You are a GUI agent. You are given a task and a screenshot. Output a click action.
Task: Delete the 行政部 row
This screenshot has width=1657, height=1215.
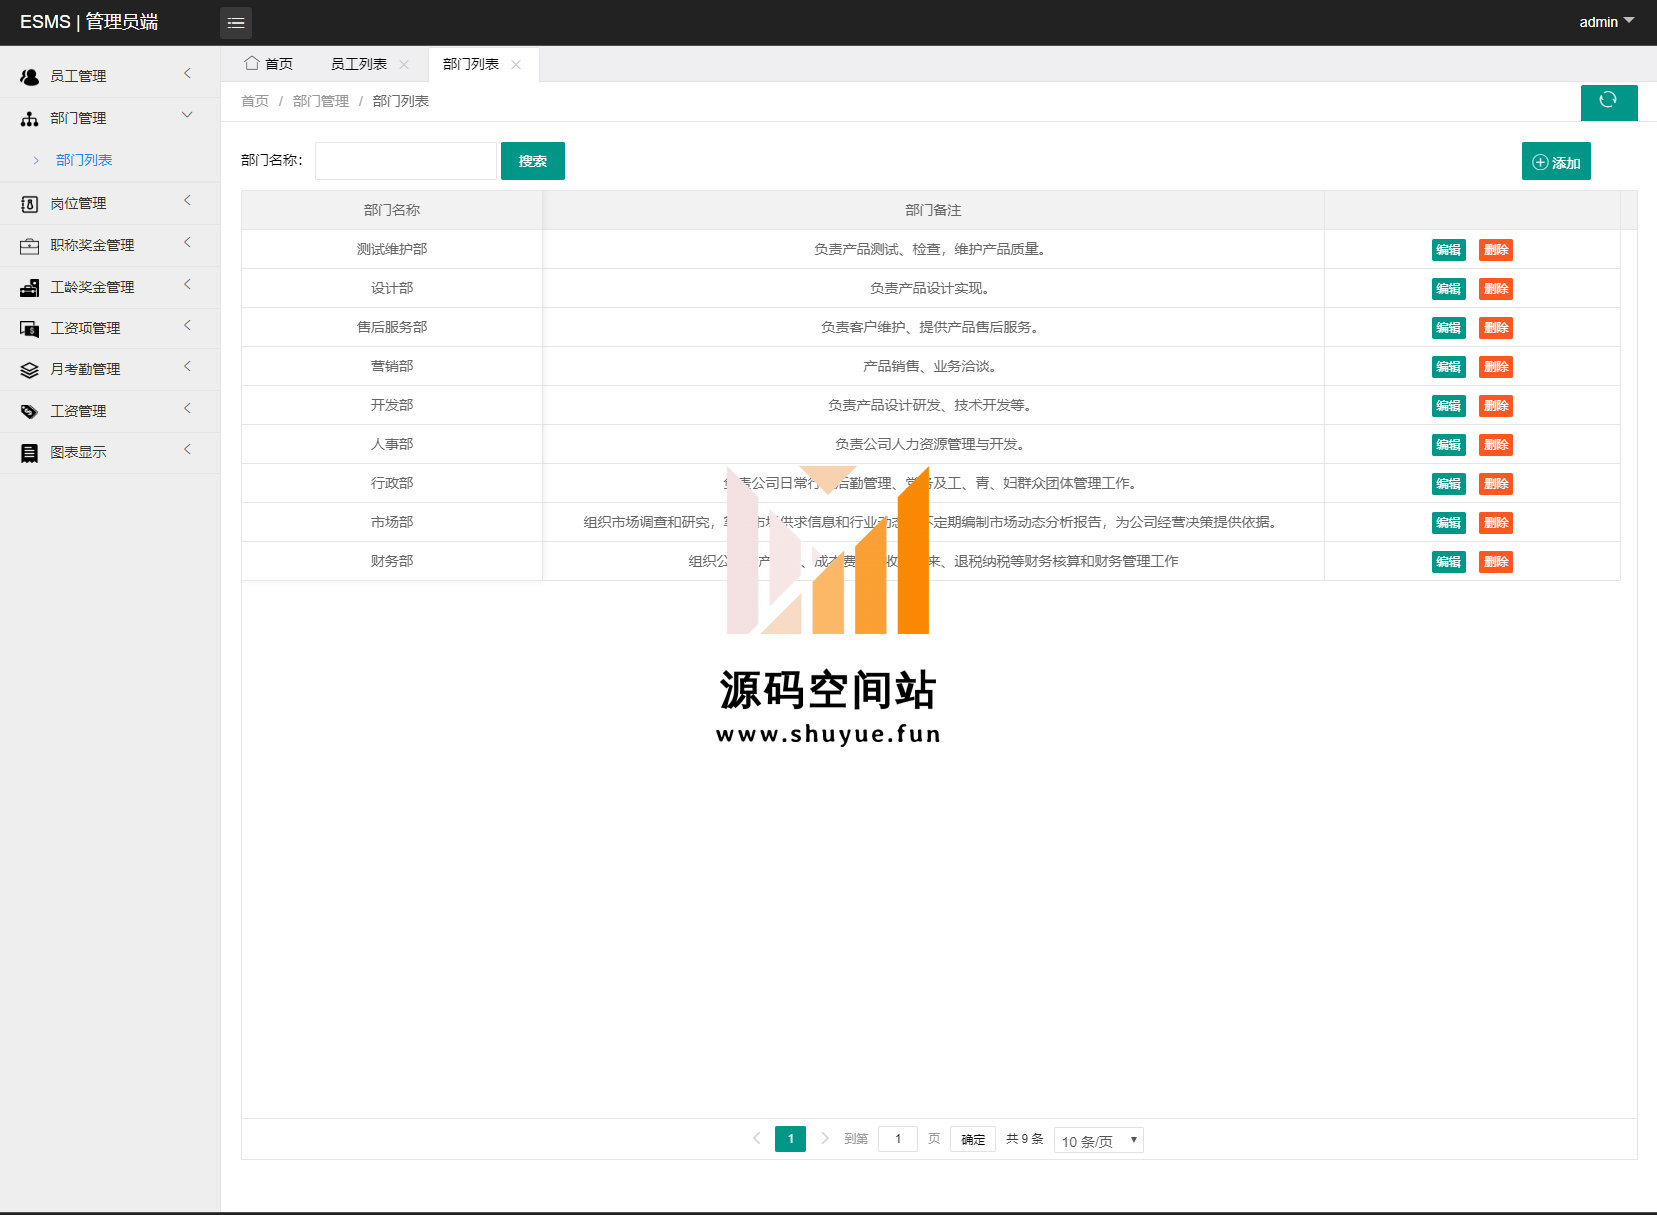click(1496, 484)
